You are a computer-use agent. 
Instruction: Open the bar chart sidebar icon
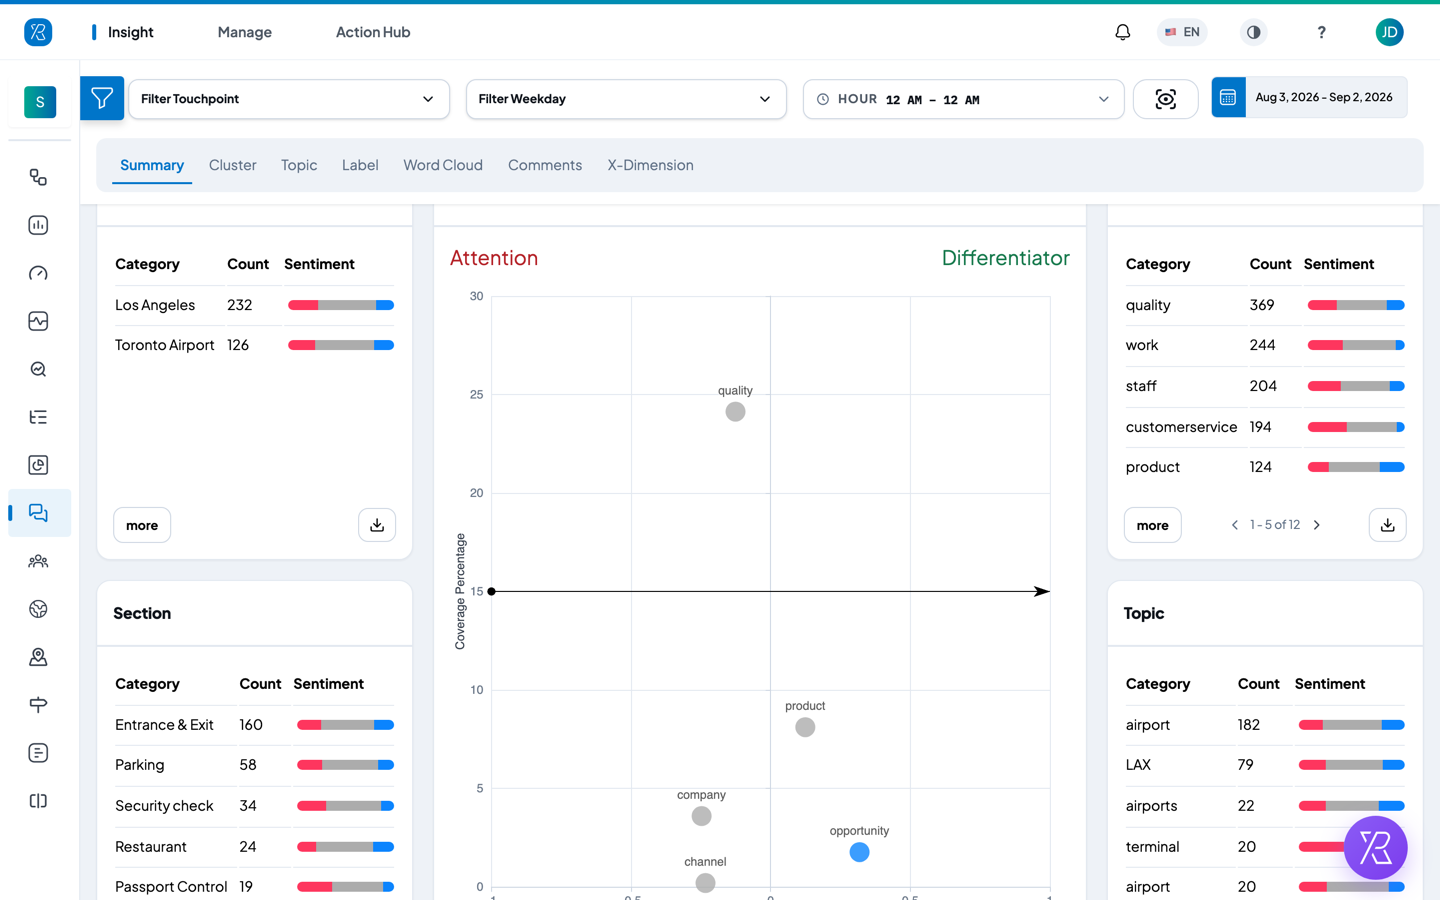point(38,225)
